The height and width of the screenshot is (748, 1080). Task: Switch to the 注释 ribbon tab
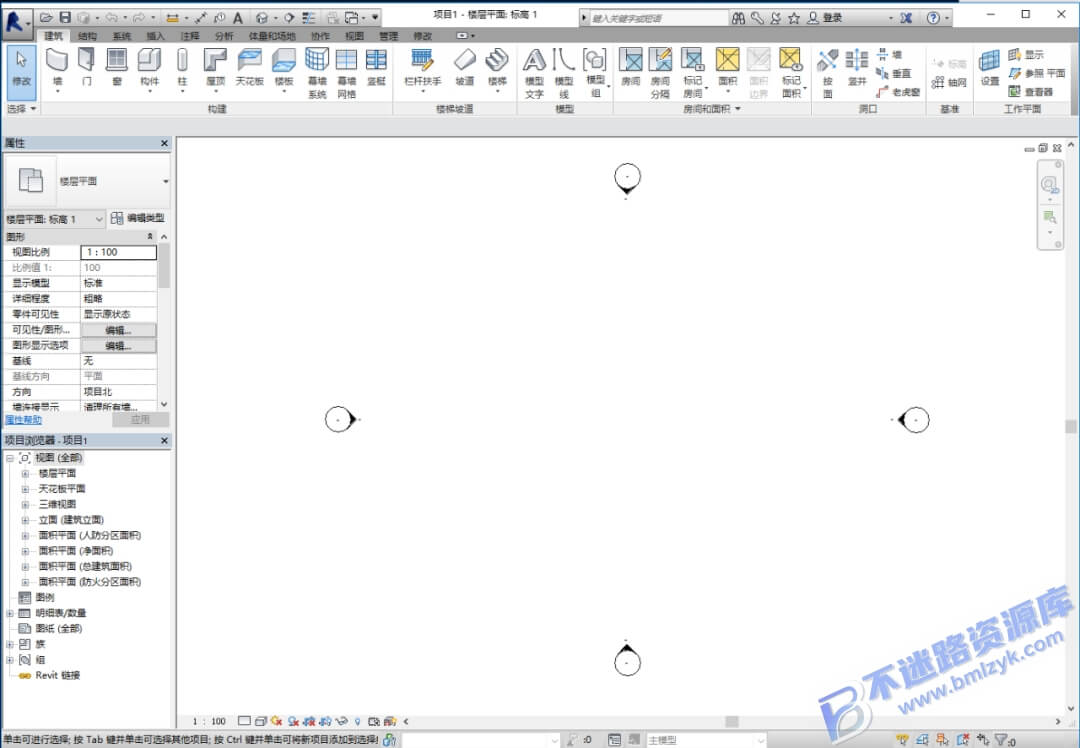point(190,36)
